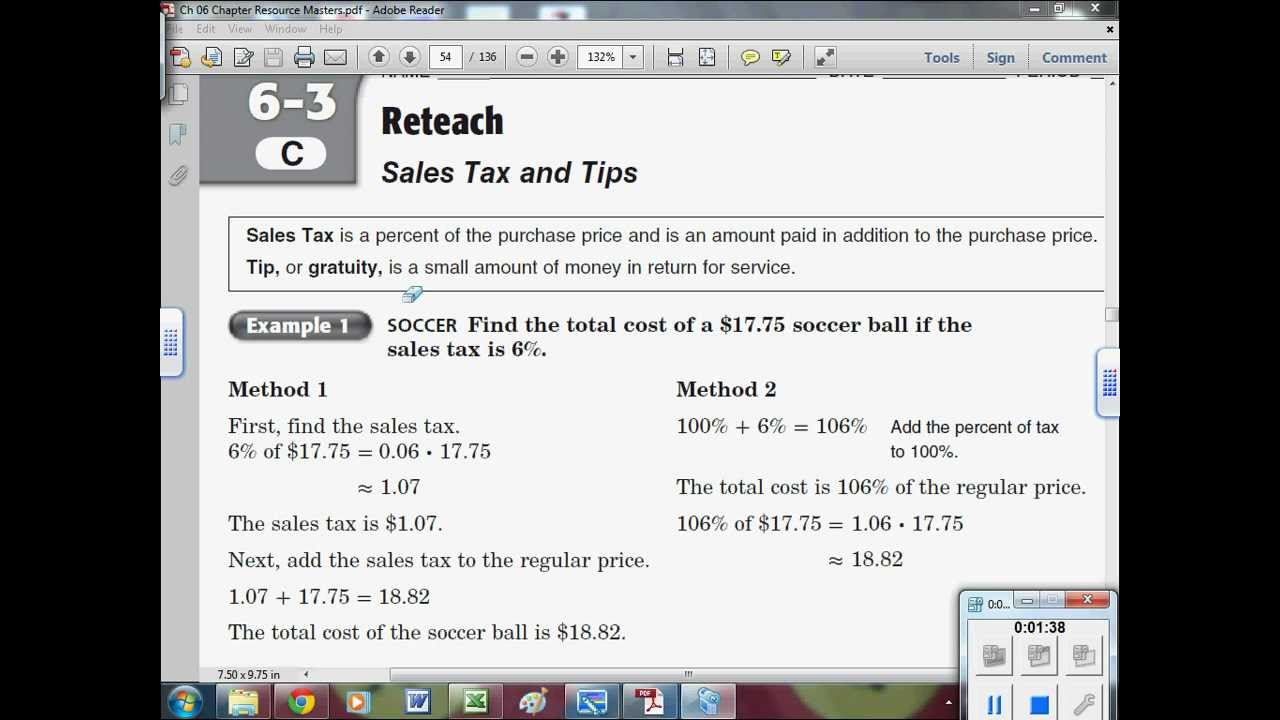Show the Attachments paperclip panel

[x=178, y=176]
